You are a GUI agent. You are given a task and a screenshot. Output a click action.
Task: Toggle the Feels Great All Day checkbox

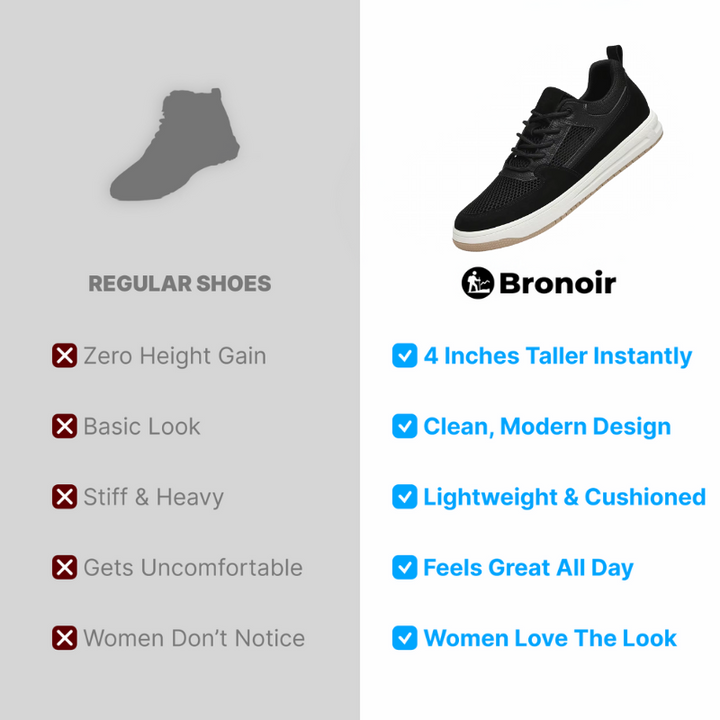point(405,567)
